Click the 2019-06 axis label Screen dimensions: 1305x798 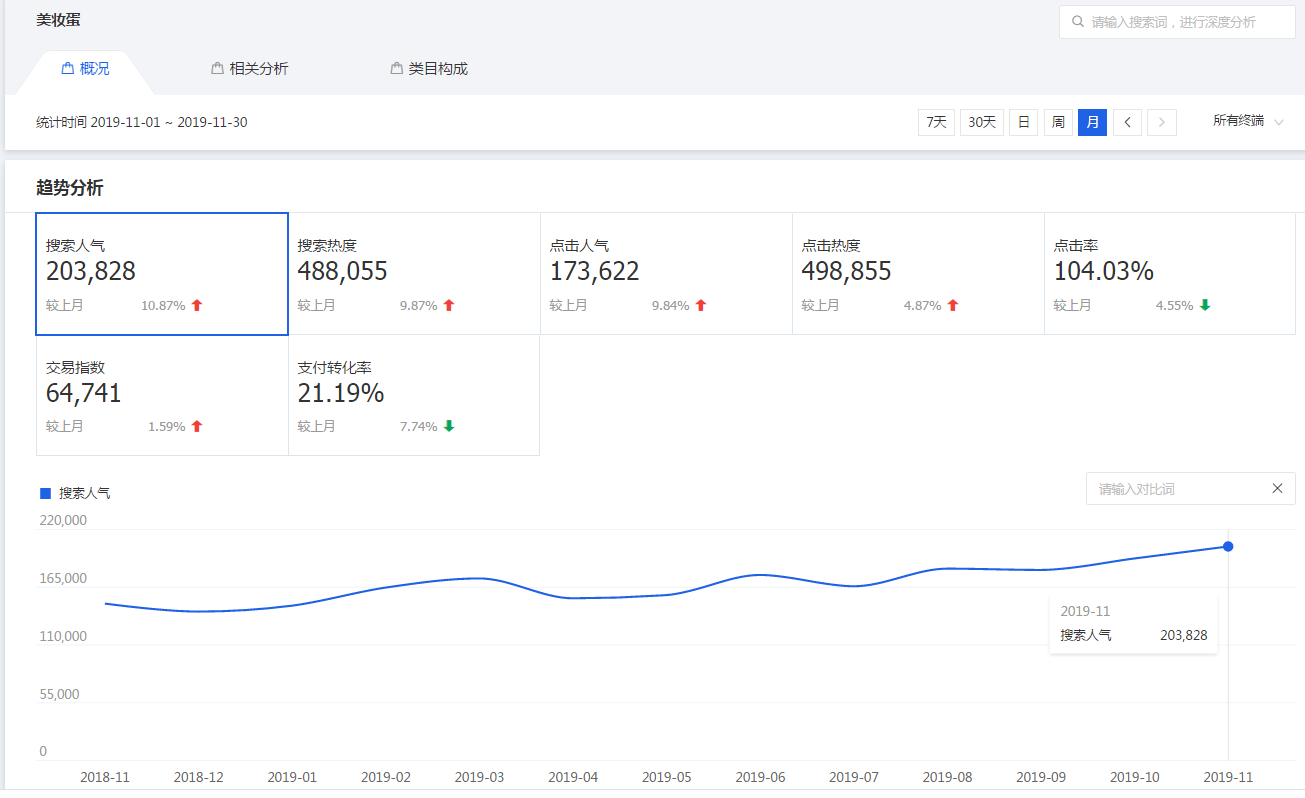[760, 776]
